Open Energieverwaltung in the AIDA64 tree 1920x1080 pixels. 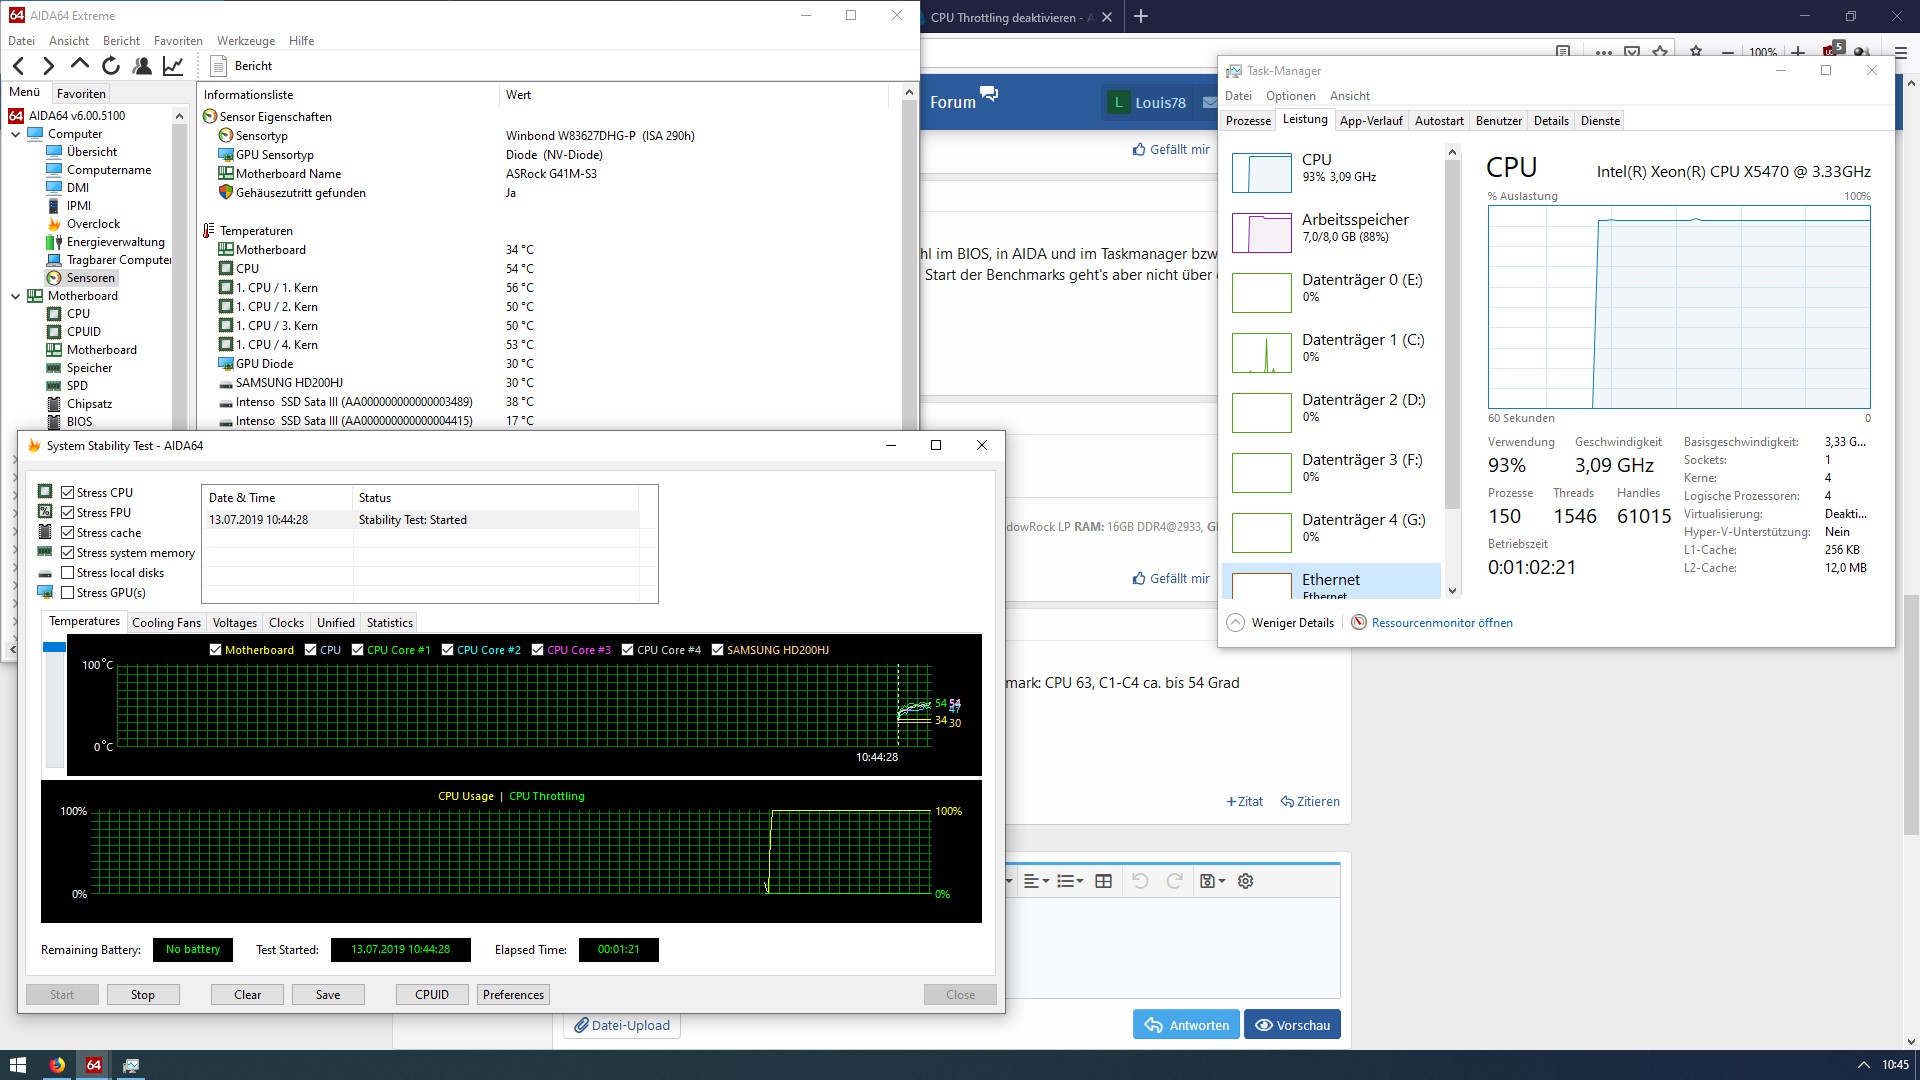coord(115,242)
